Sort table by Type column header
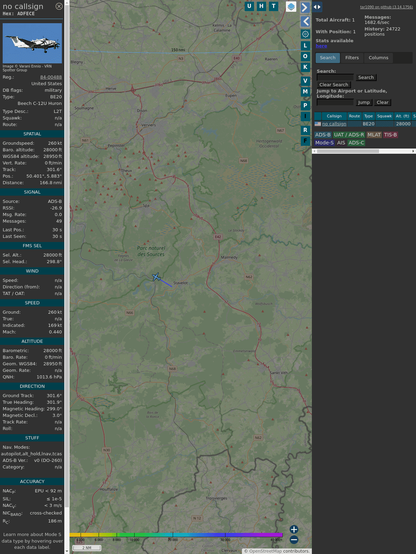 pyautogui.click(x=369, y=116)
